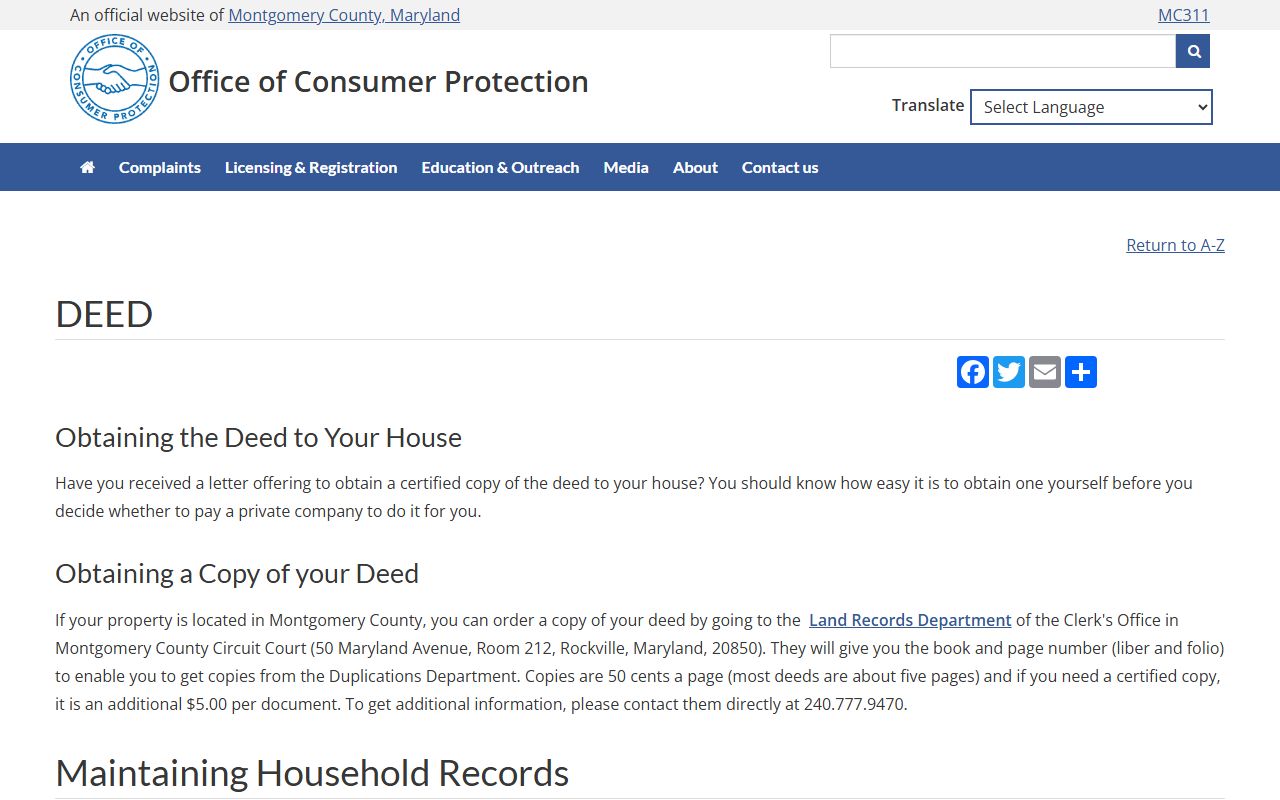This screenshot has width=1280, height=800.
Task: Click the Office of Consumer Protection handshake logo
Action: point(114,79)
